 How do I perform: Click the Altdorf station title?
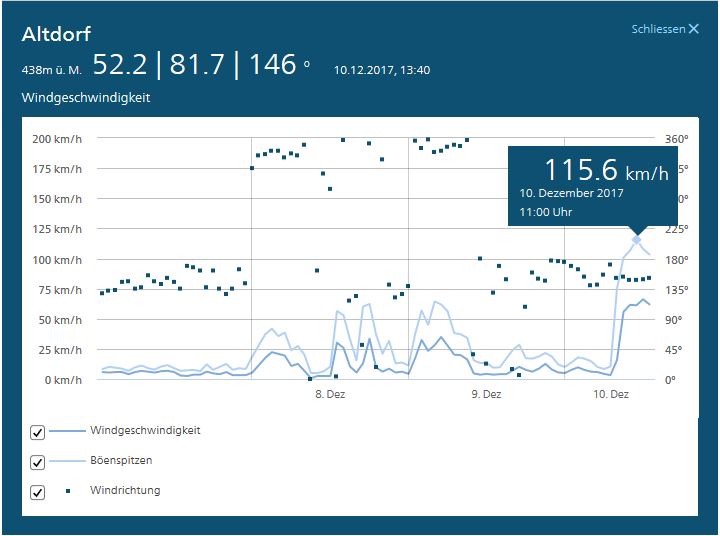(x=56, y=35)
